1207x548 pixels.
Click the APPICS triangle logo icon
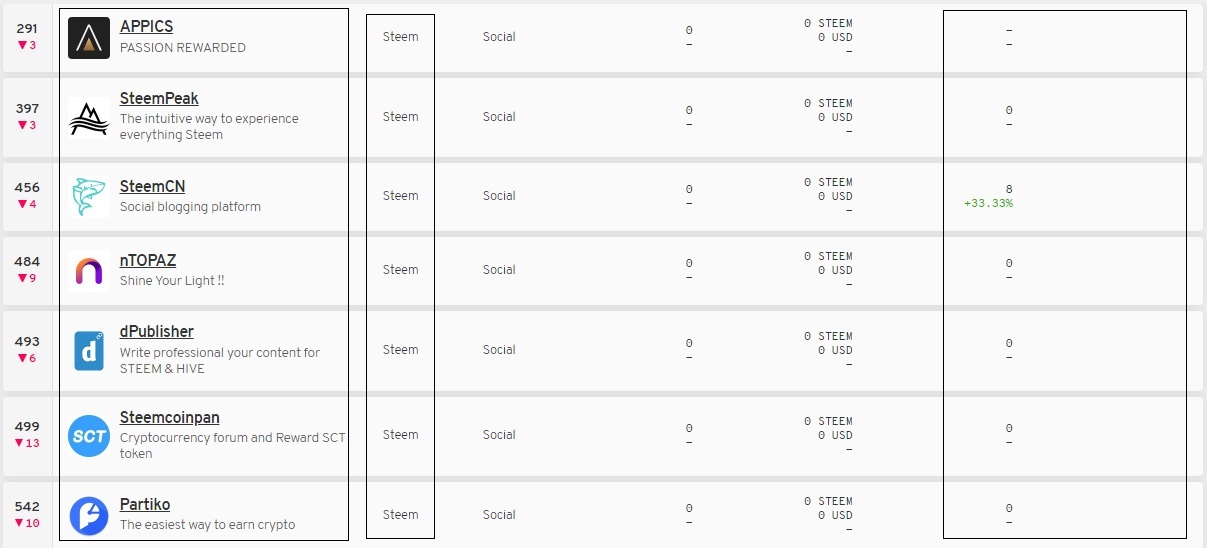click(89, 38)
